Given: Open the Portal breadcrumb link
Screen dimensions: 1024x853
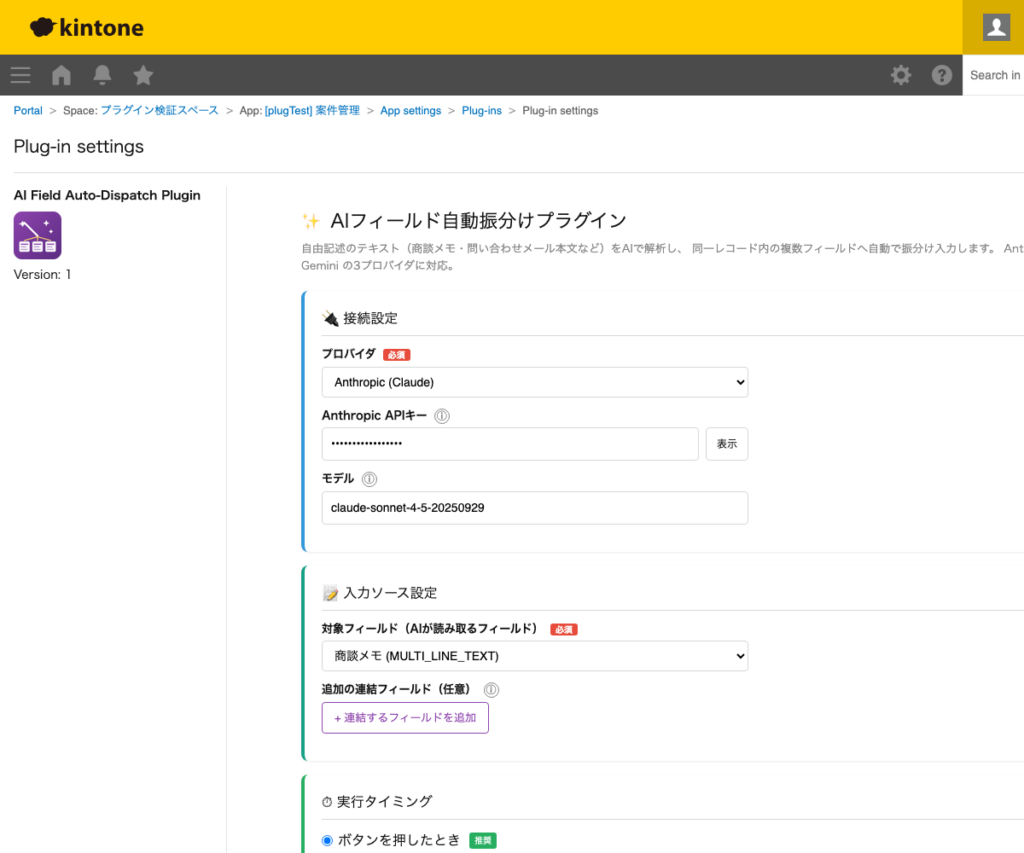Looking at the screenshot, I should [x=27, y=110].
